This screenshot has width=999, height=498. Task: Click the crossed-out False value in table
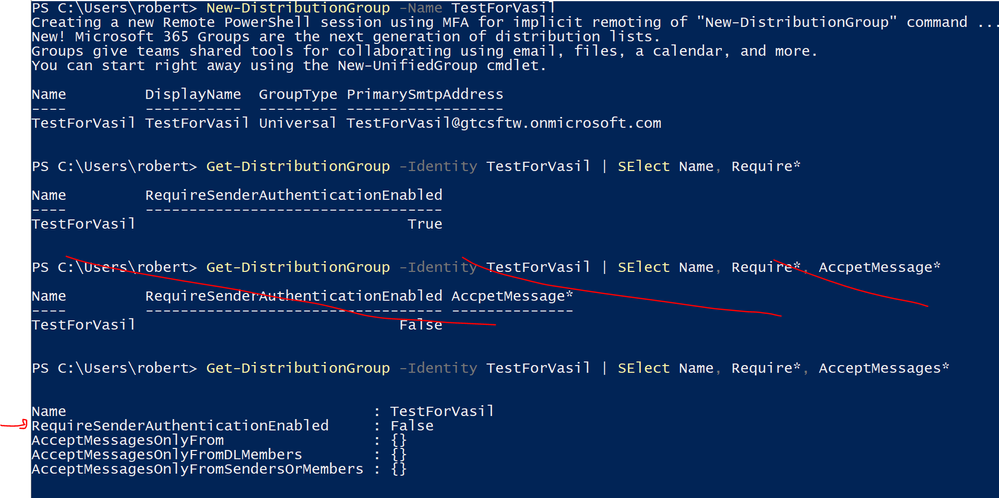pyautogui.click(x=420, y=325)
